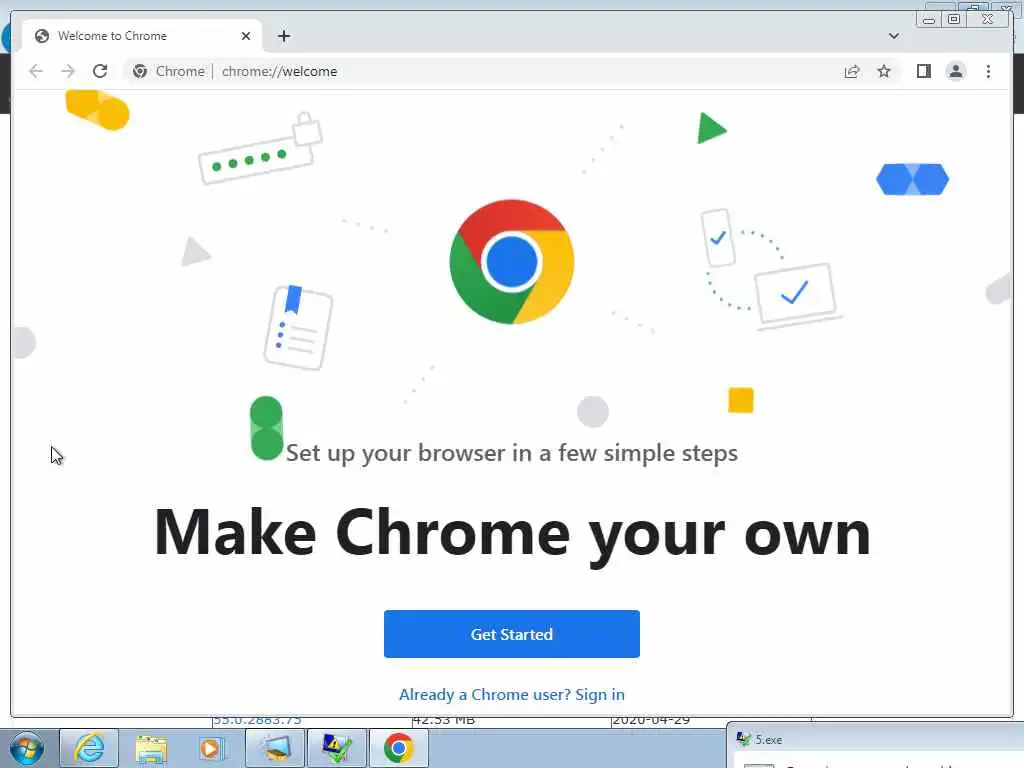Open the fifth taskbar program icon

(x=275, y=748)
